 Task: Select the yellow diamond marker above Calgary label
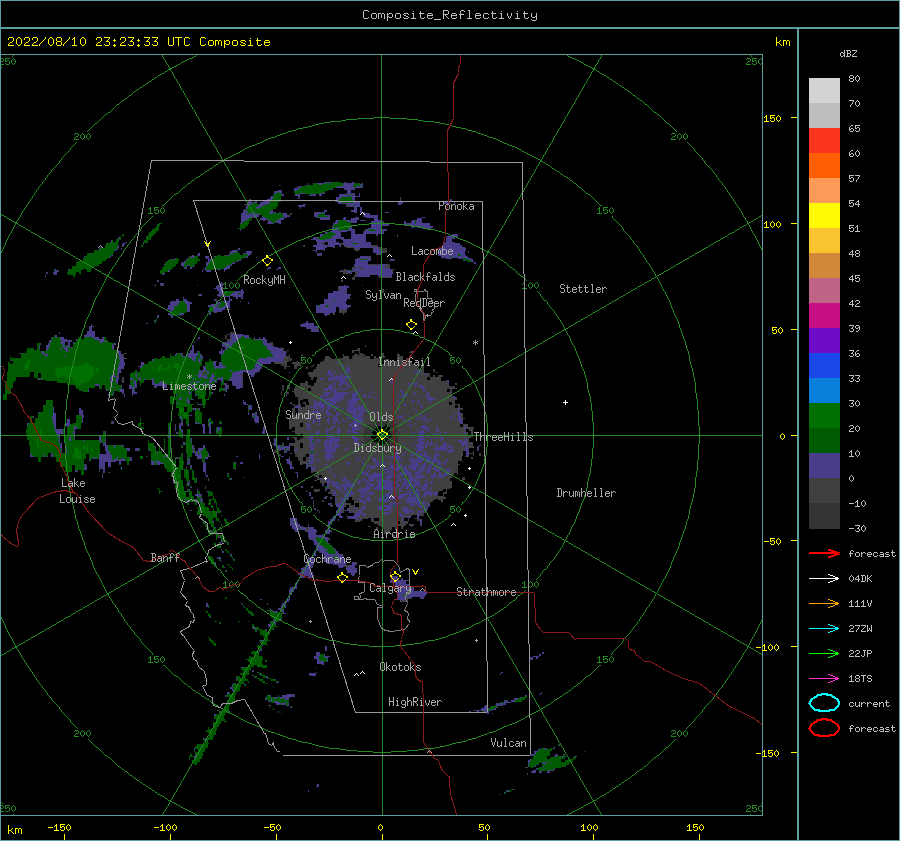point(395,576)
